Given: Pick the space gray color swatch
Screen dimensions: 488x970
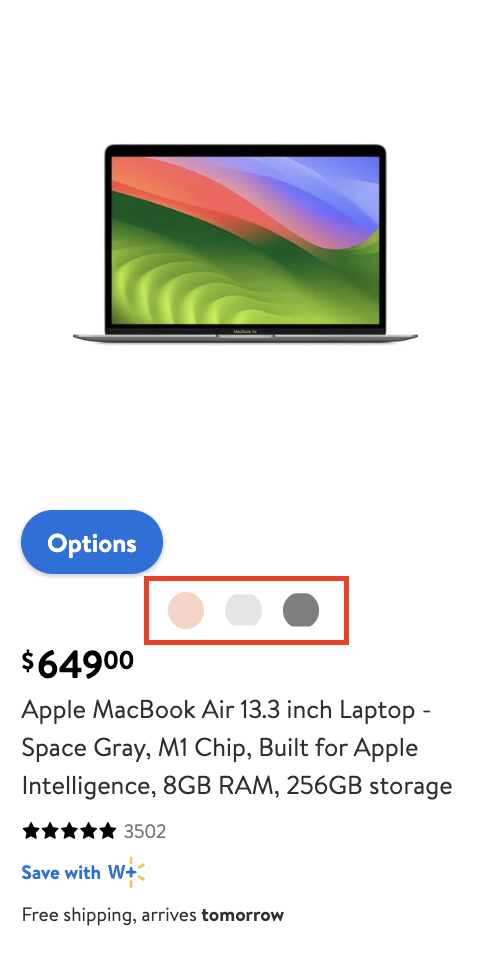Looking at the screenshot, I should pos(301,610).
